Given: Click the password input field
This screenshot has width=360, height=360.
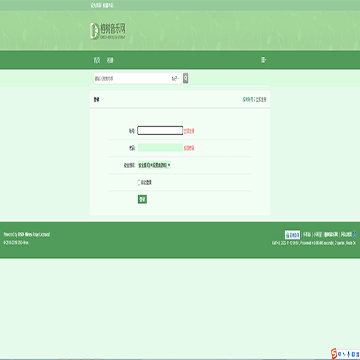Looking at the screenshot, I should (160, 148).
